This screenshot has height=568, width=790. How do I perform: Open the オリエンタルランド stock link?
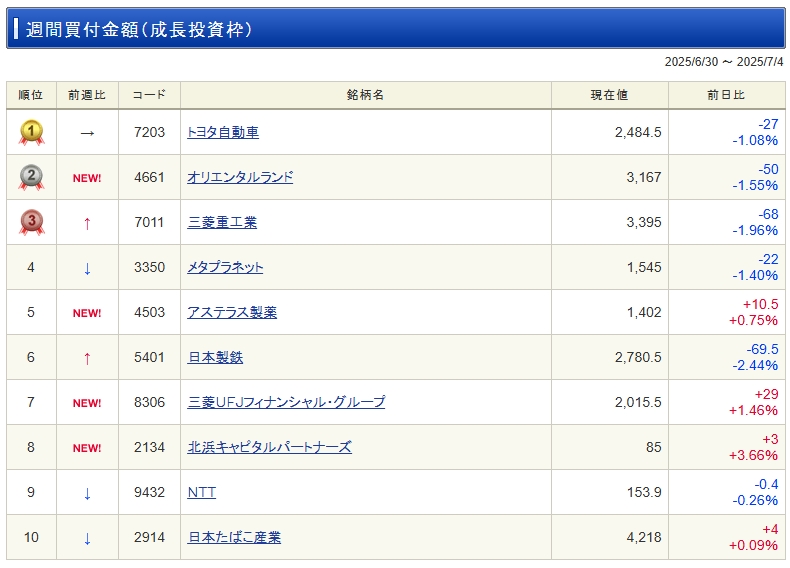240,177
